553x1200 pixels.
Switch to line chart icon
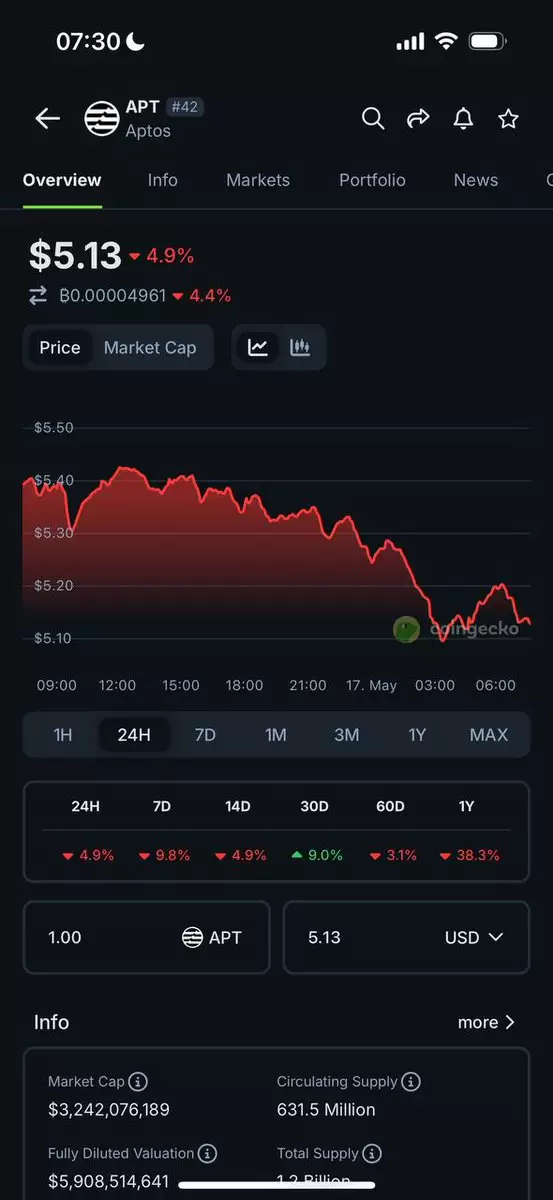click(x=258, y=348)
